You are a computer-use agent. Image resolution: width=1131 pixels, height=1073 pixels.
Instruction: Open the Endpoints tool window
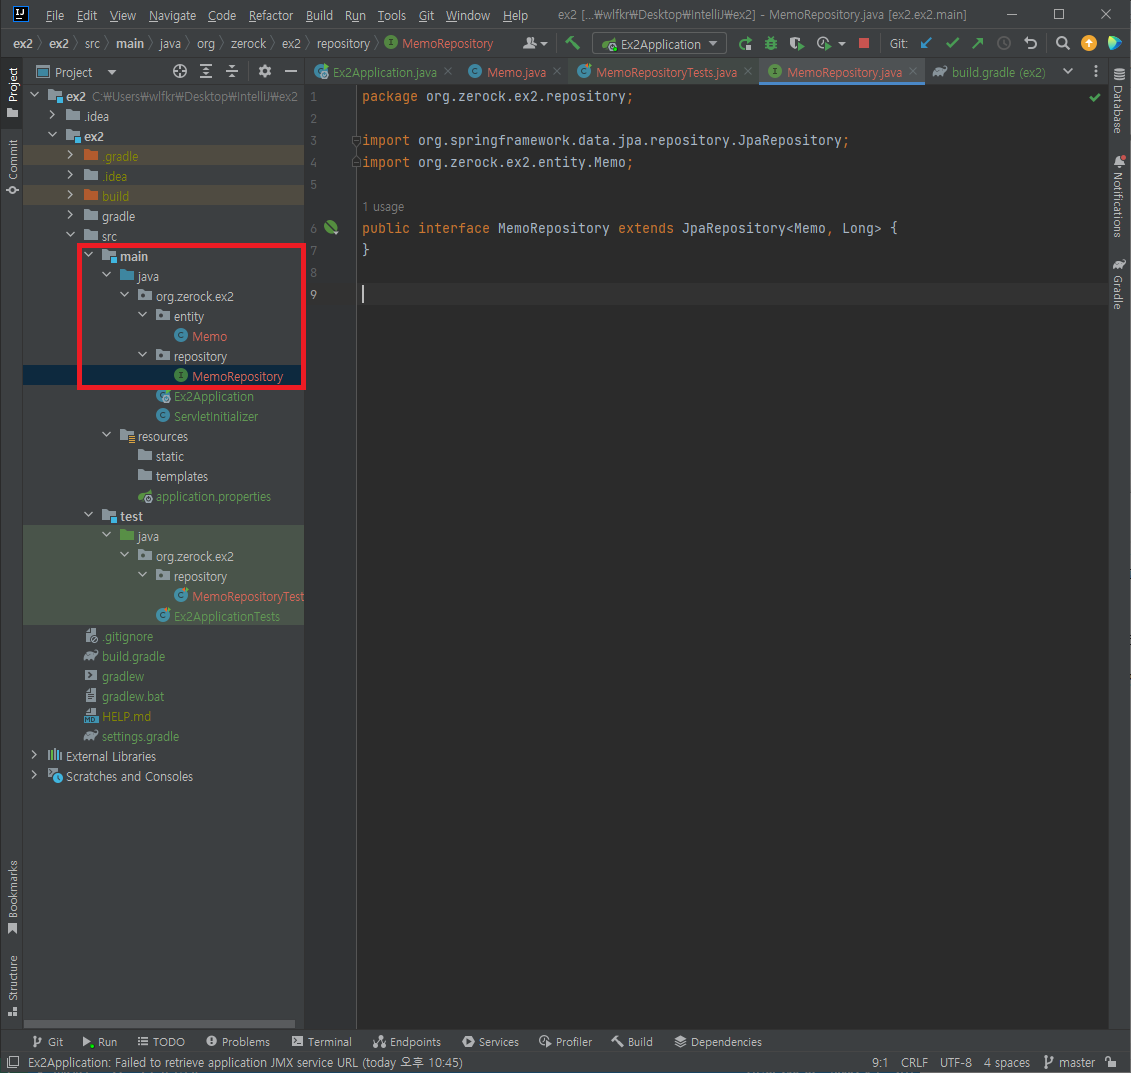click(x=407, y=1041)
